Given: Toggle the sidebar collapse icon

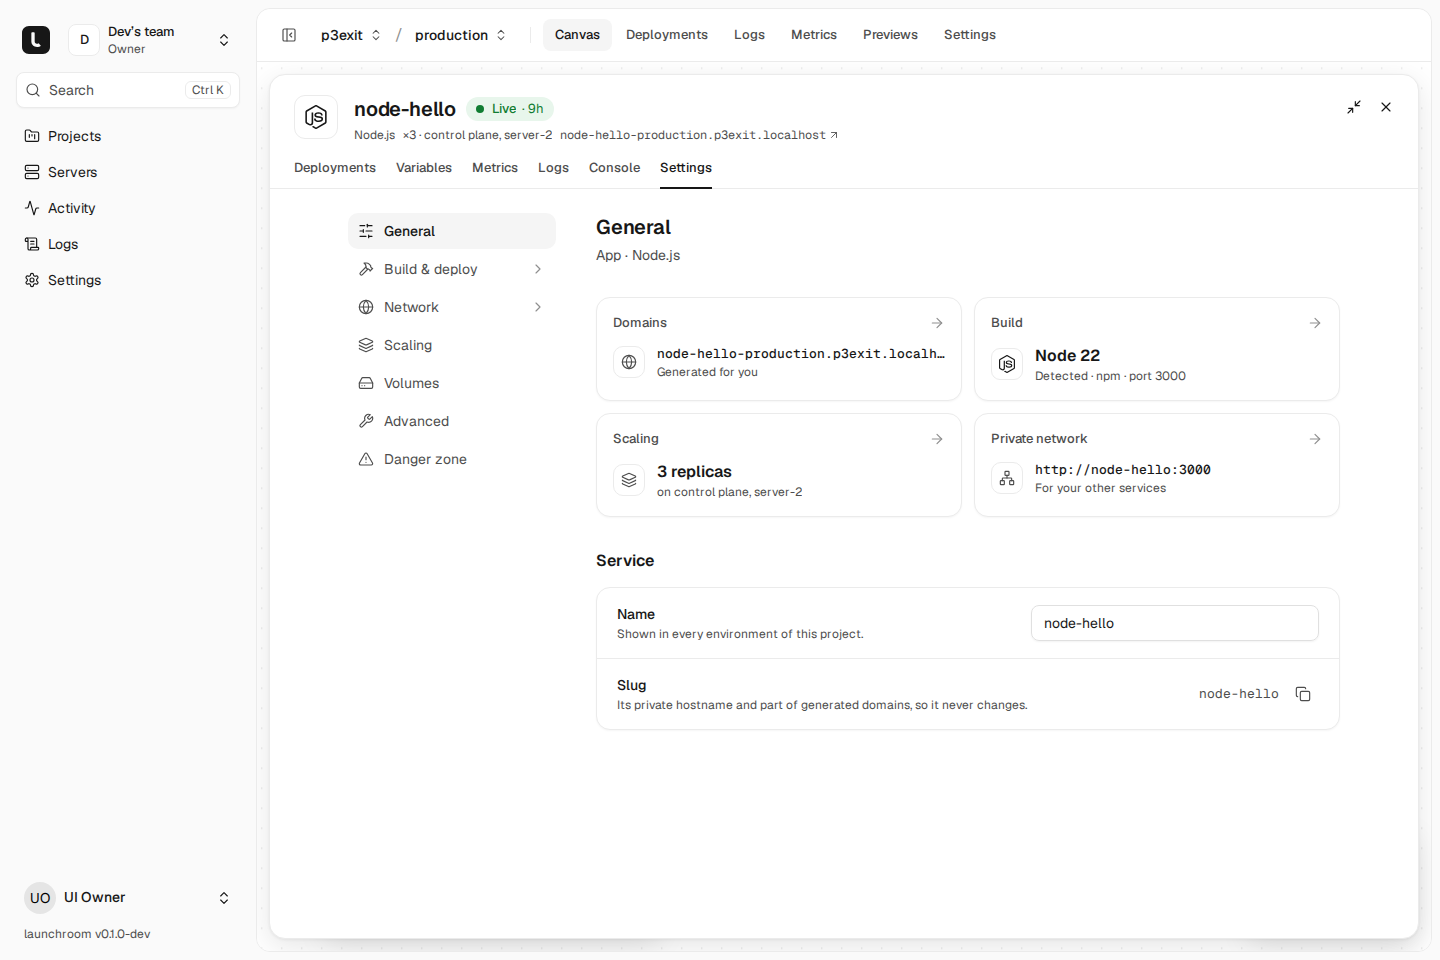Looking at the screenshot, I should pos(289,35).
